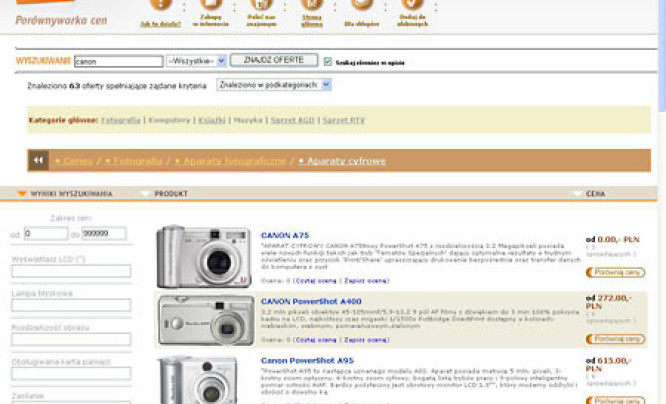Open the 'Sprzęt AGD' main category

293,120
